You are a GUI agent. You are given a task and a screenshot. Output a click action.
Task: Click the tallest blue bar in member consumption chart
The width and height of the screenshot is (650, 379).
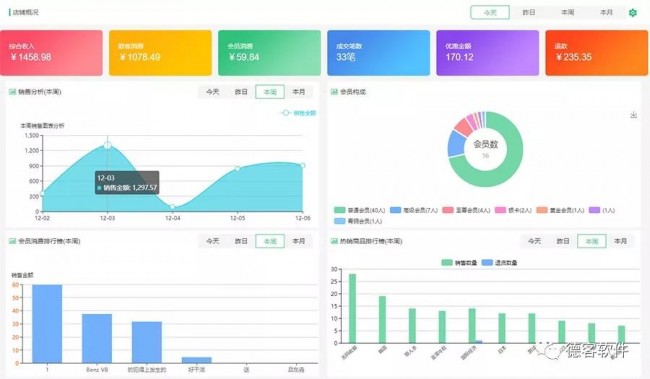pyautogui.click(x=47, y=324)
